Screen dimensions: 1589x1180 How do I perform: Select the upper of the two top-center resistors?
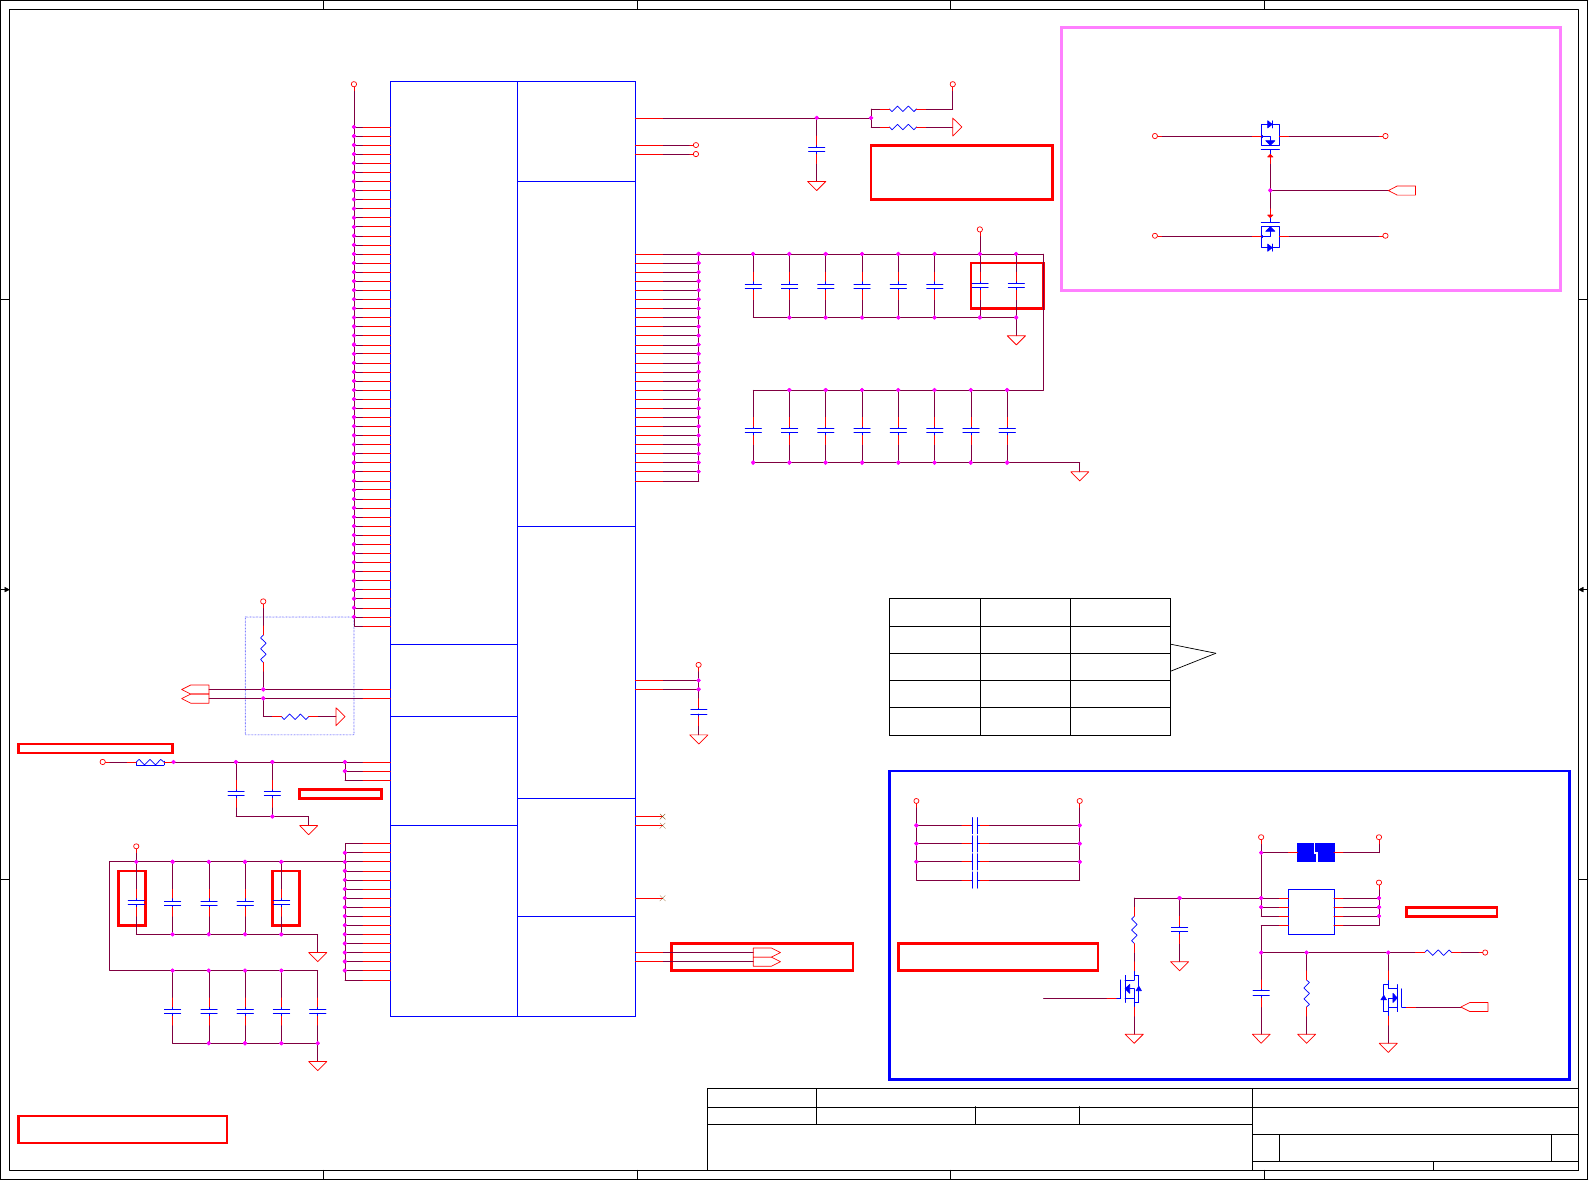coord(903,109)
